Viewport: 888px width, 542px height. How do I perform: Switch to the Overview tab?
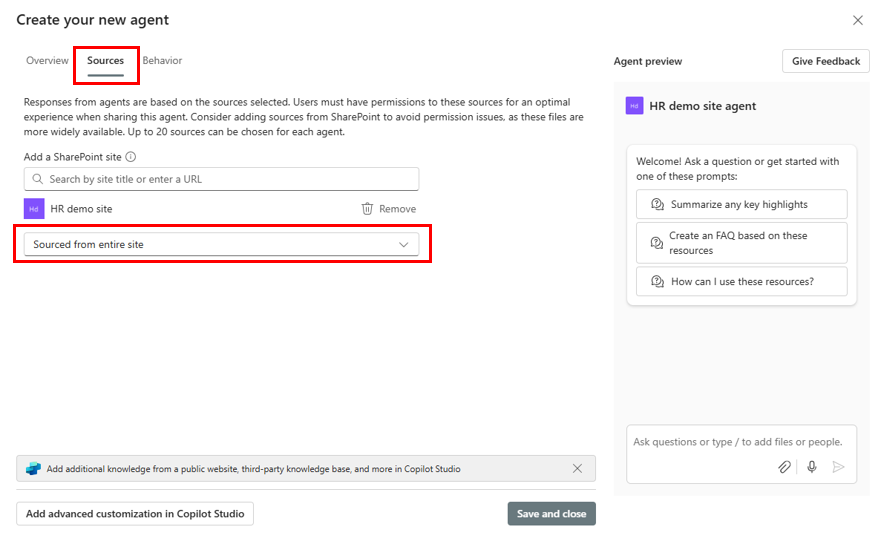pyautogui.click(x=47, y=61)
